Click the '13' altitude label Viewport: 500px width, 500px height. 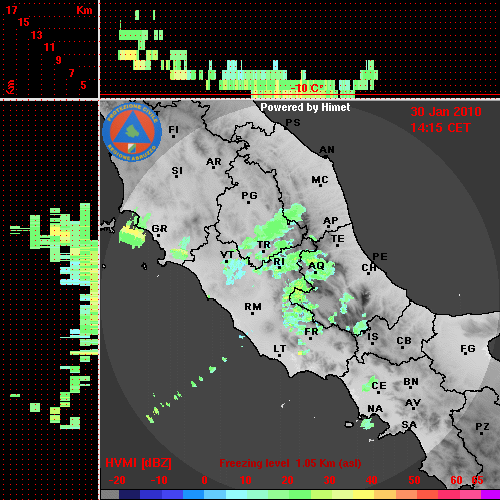[x=37, y=35]
